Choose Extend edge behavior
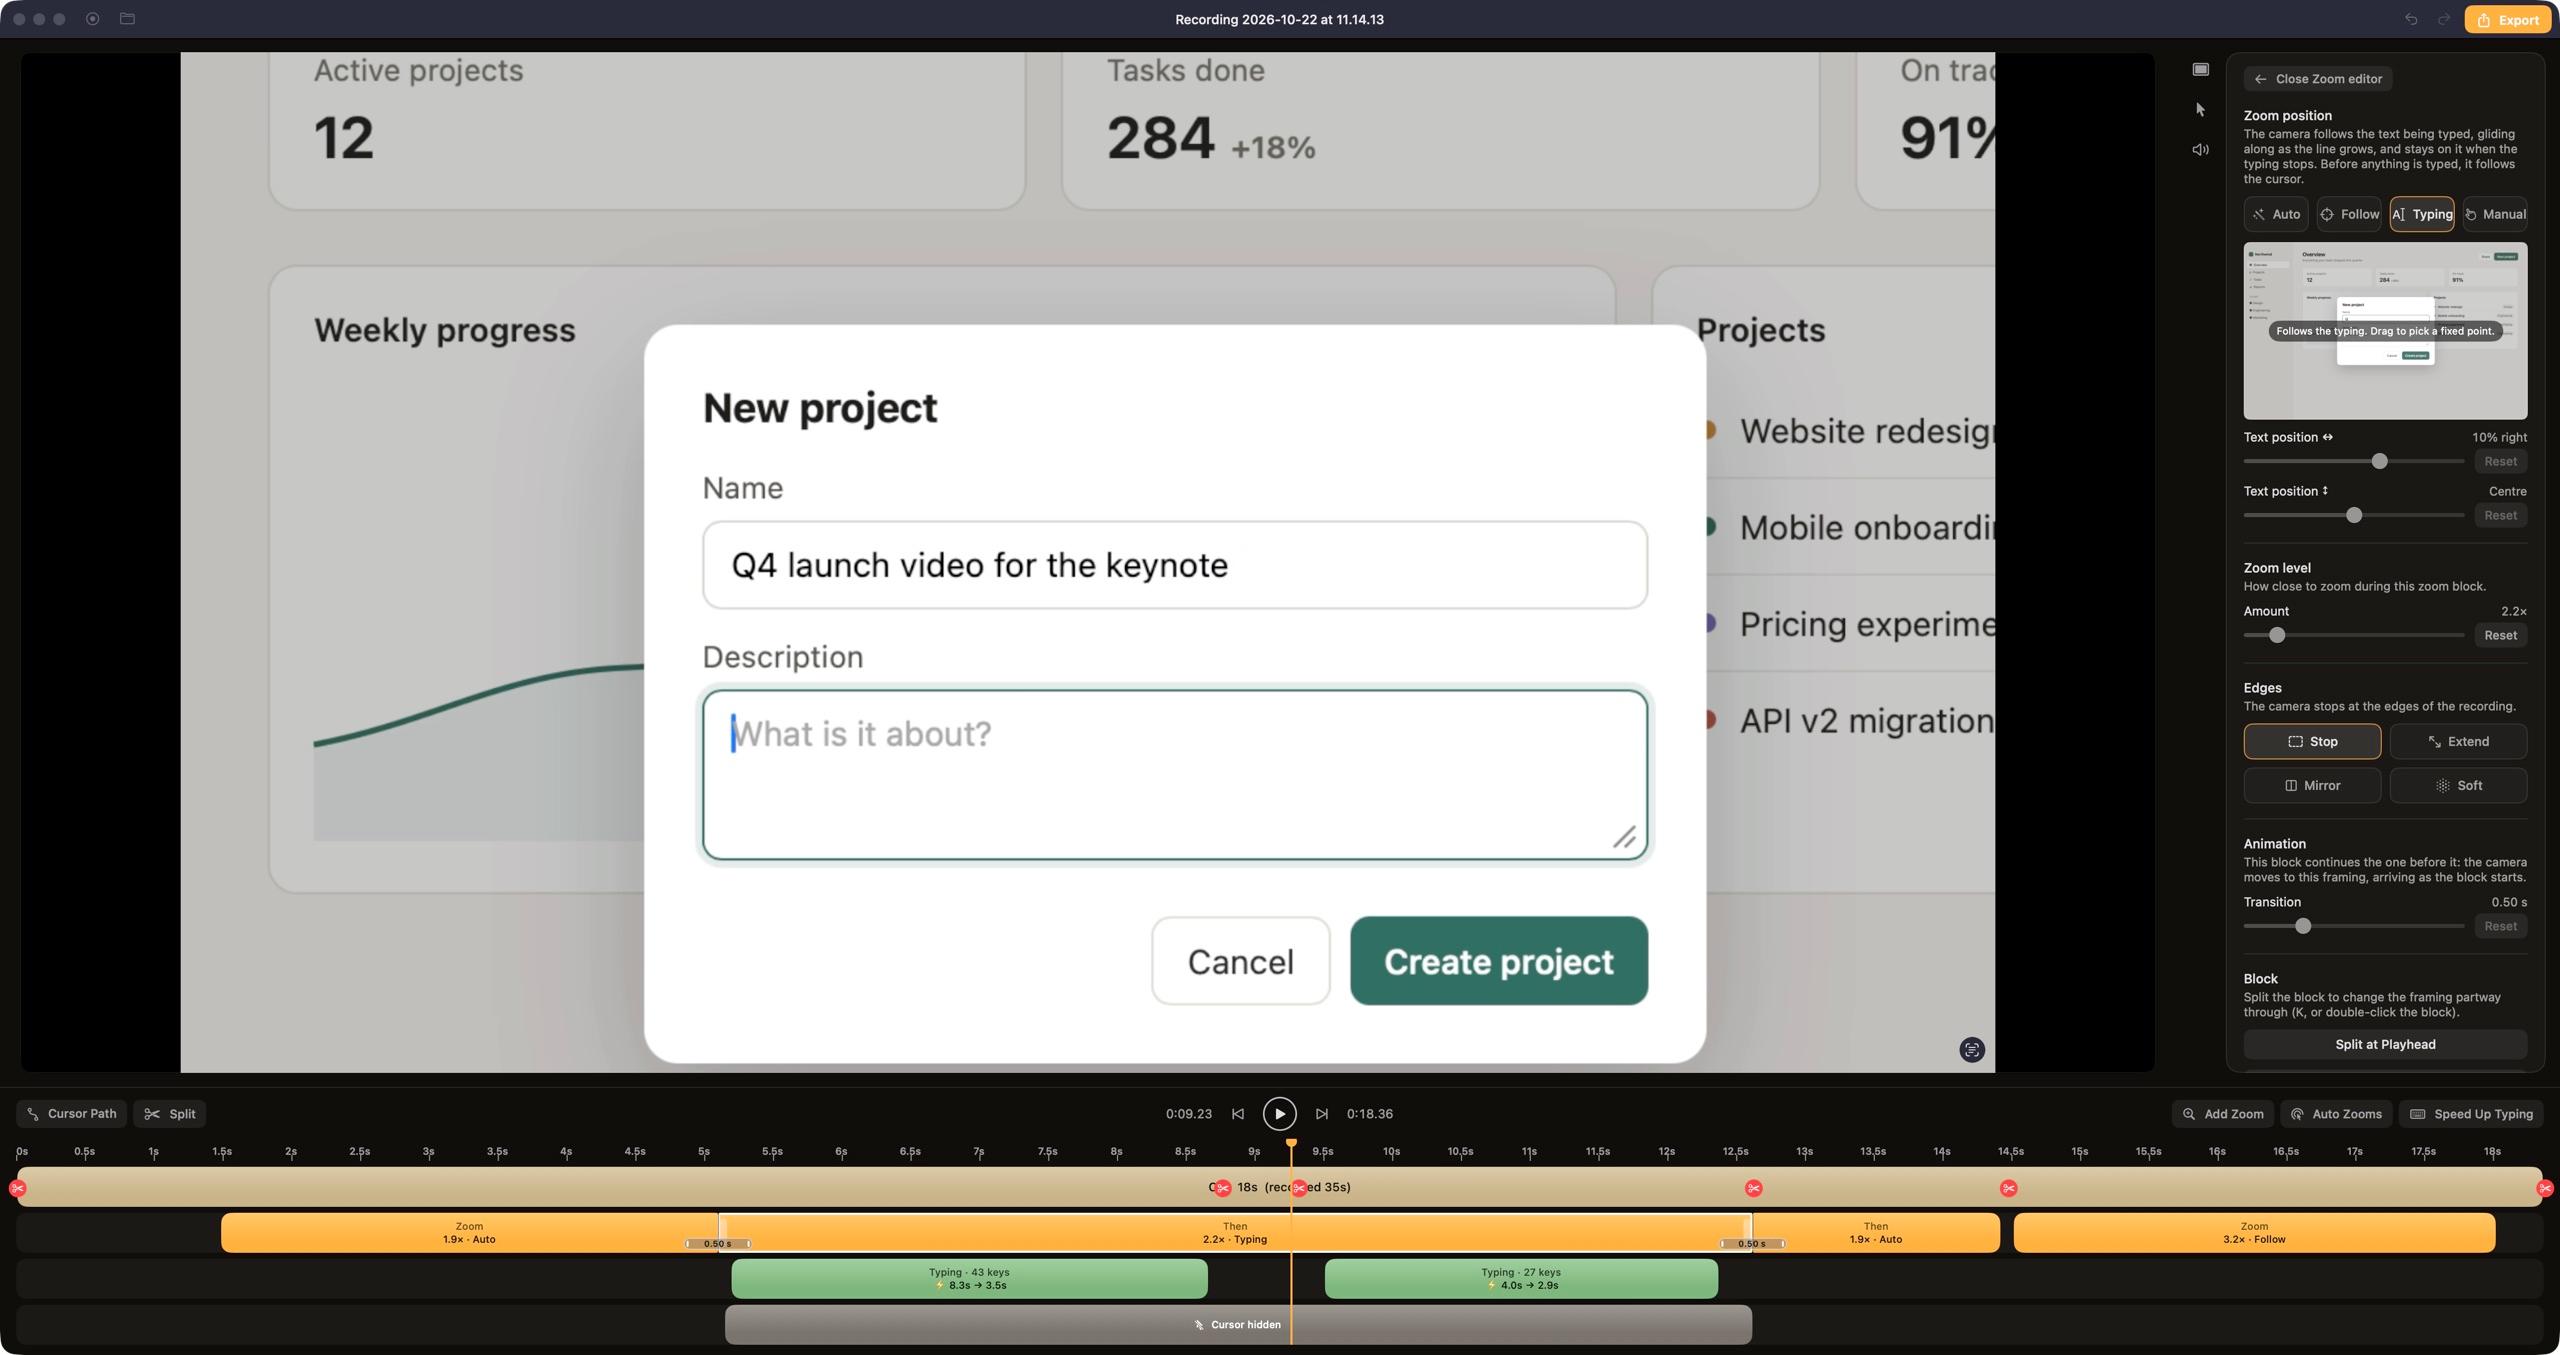2560x1355 pixels. pos(2458,741)
